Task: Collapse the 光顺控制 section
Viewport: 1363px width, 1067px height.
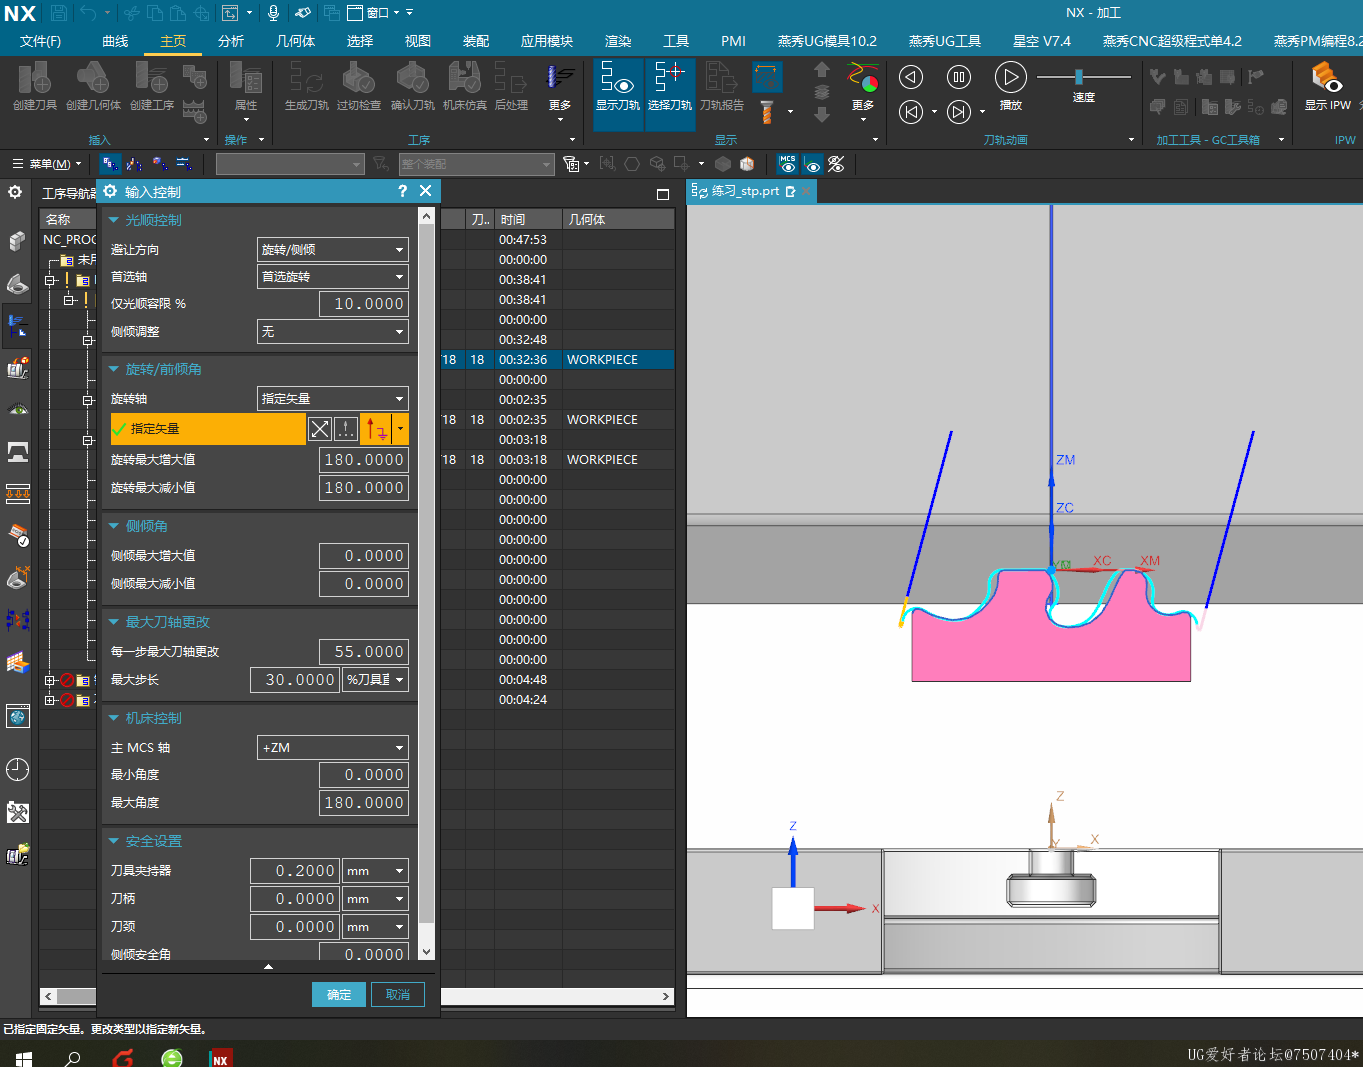Action: [x=114, y=220]
